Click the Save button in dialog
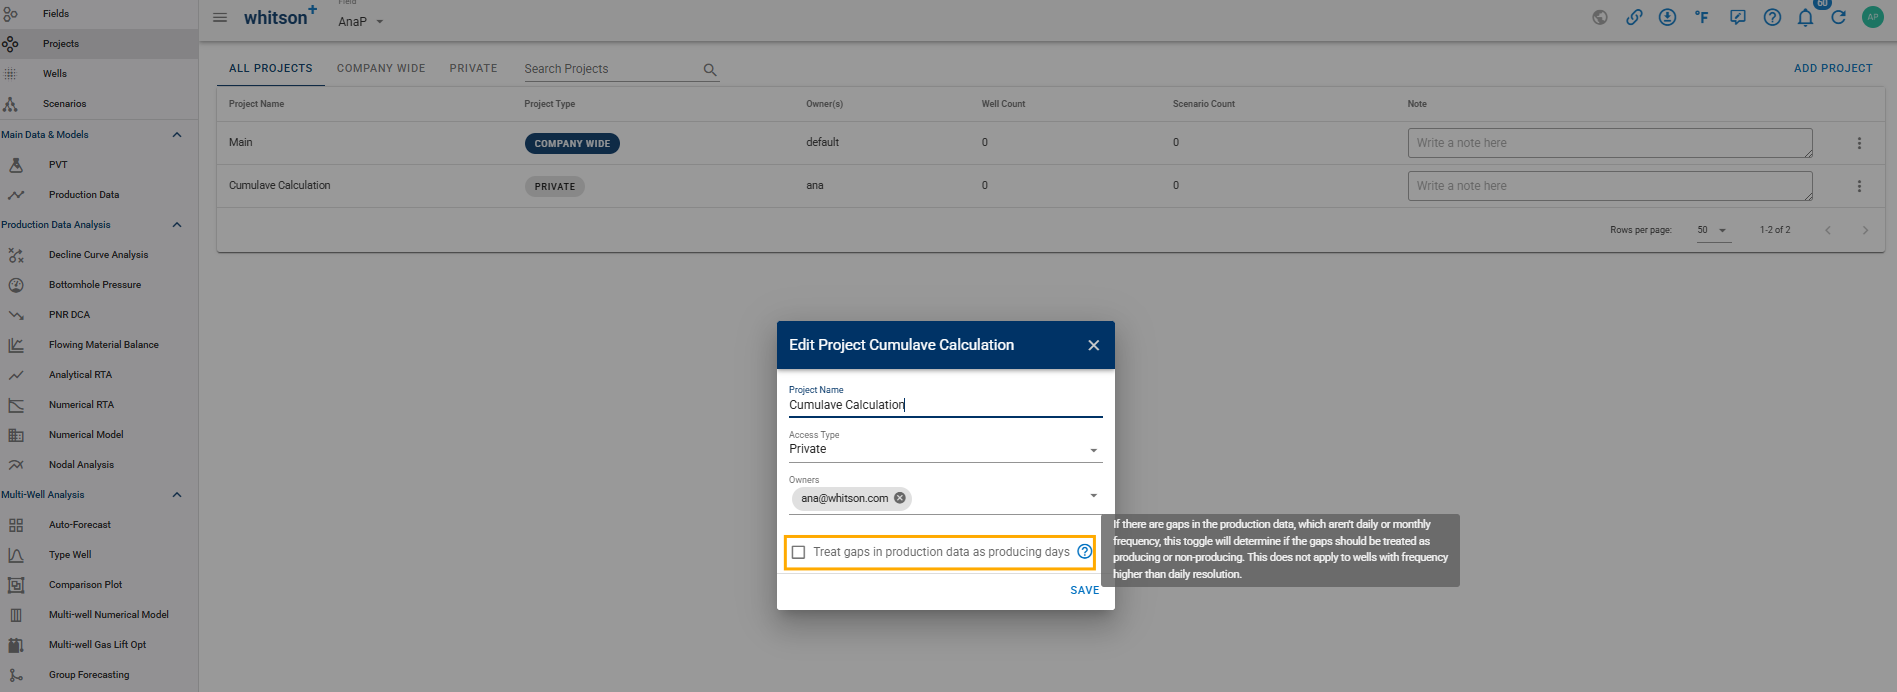Viewport: 1897px width, 692px height. (1084, 590)
